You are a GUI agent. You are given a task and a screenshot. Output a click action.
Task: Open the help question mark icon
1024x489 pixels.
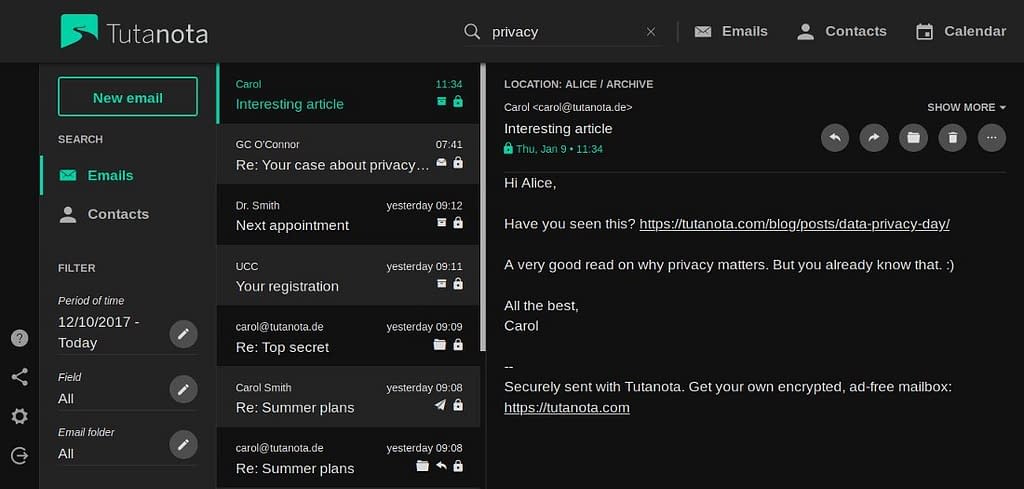20,338
